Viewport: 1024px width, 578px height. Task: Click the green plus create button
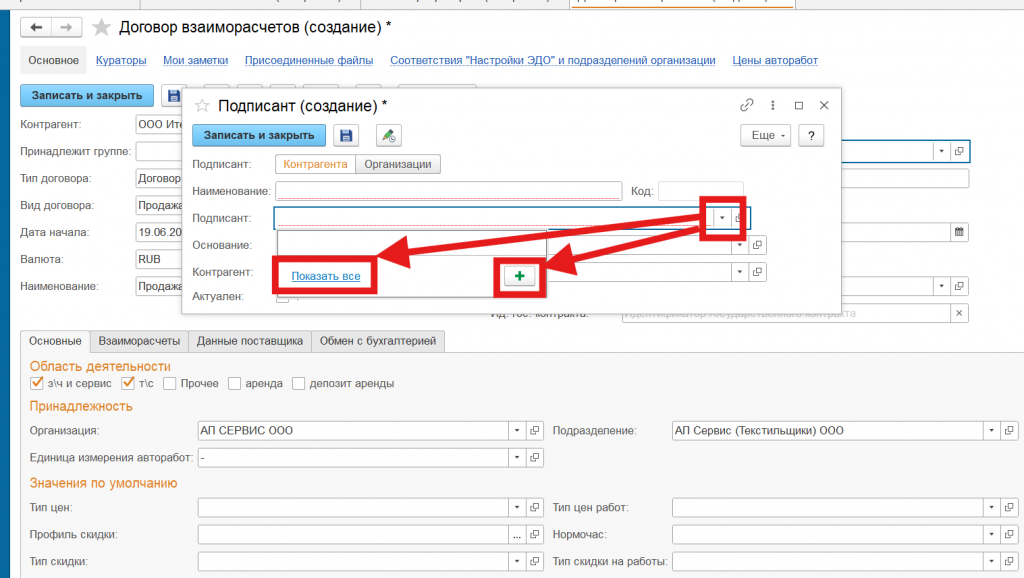click(520, 276)
